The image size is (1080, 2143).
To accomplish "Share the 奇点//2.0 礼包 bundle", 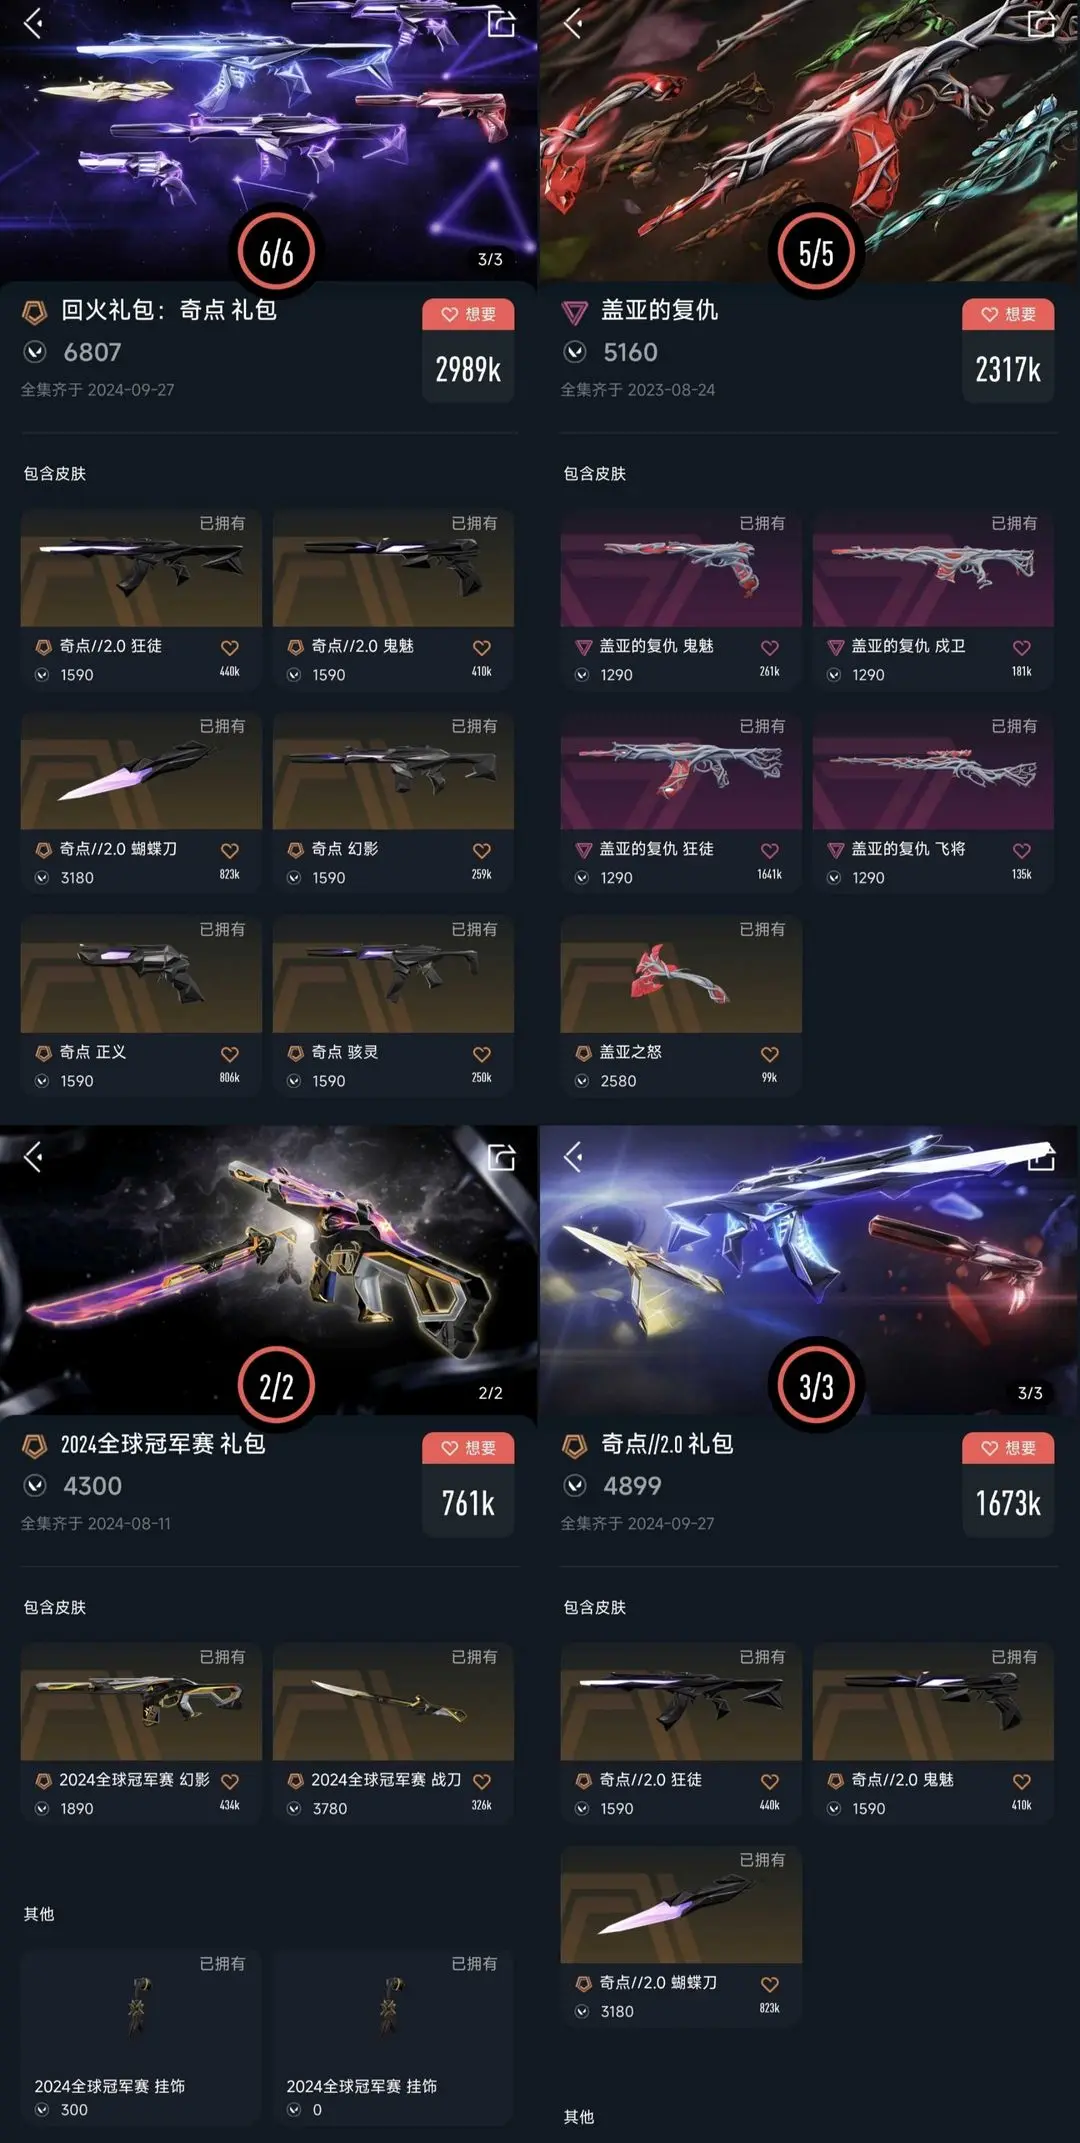I will coord(1041,1157).
